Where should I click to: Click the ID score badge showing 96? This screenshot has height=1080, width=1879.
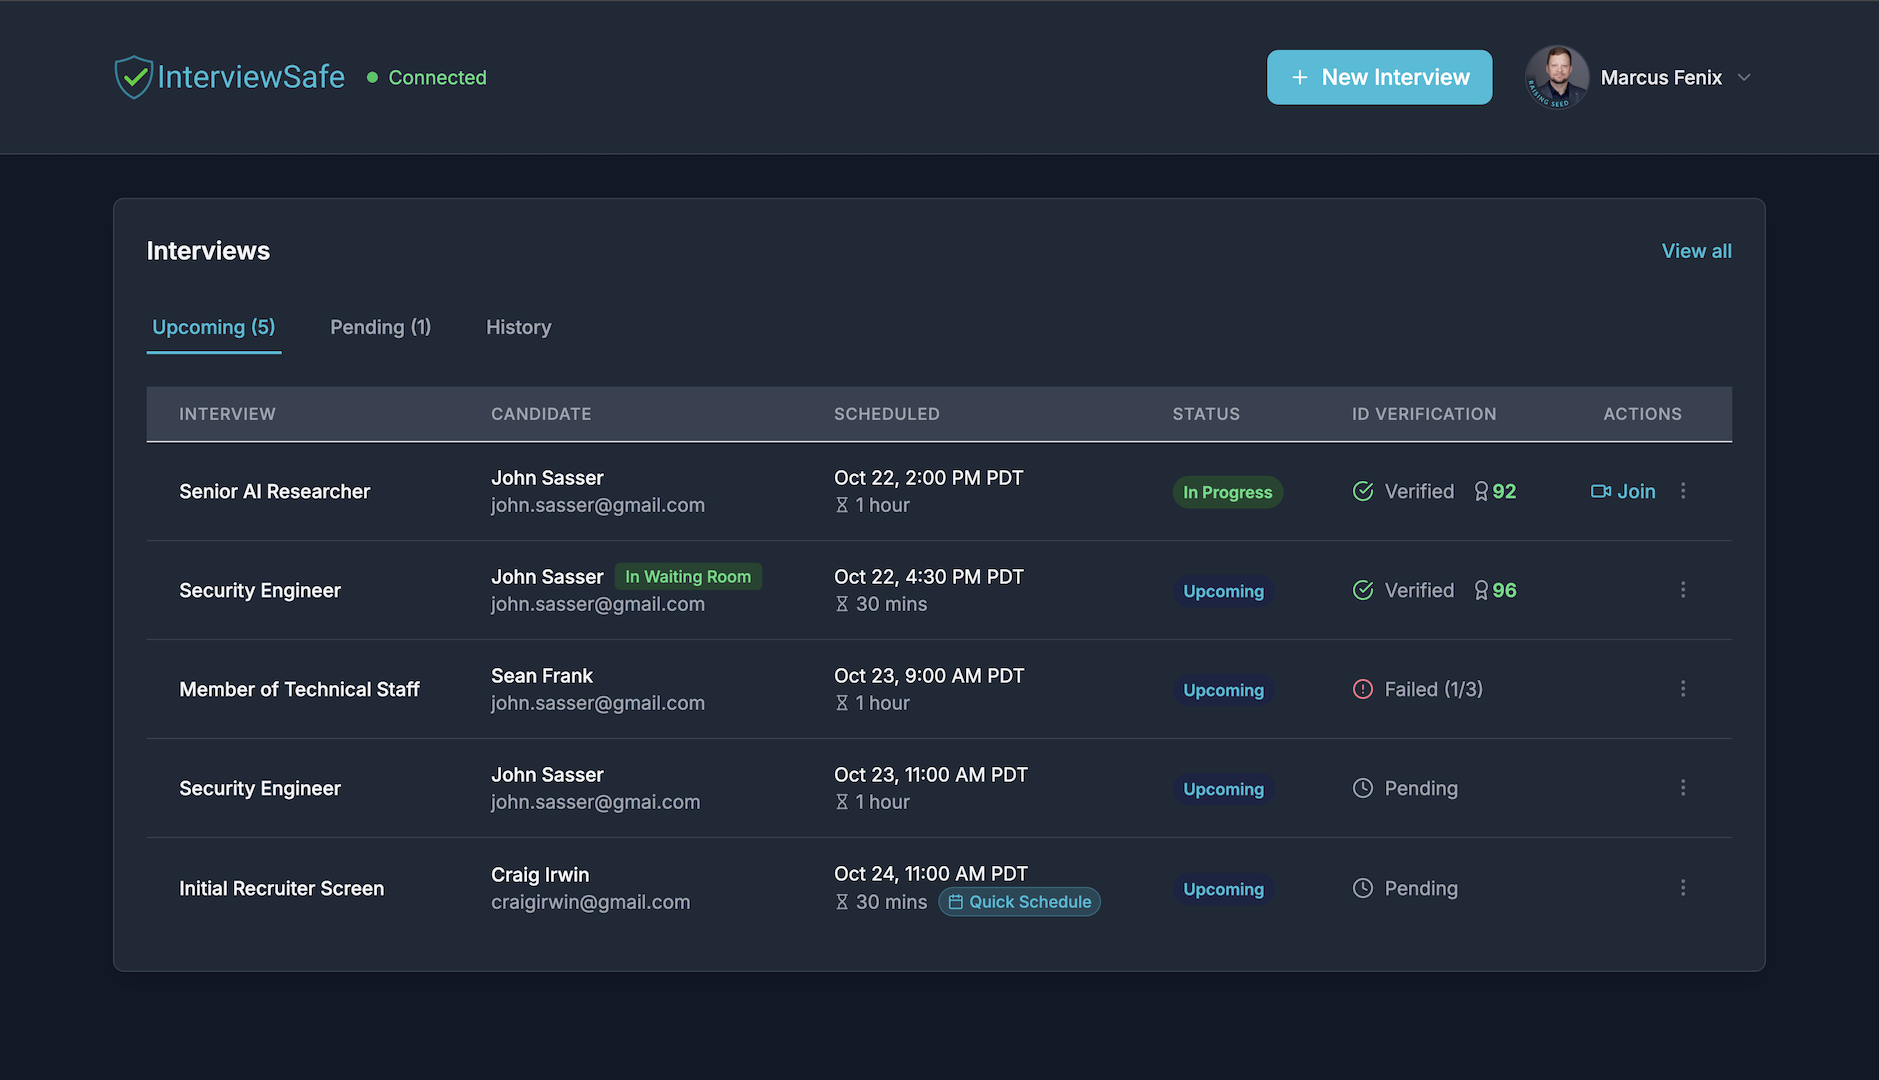click(1495, 590)
